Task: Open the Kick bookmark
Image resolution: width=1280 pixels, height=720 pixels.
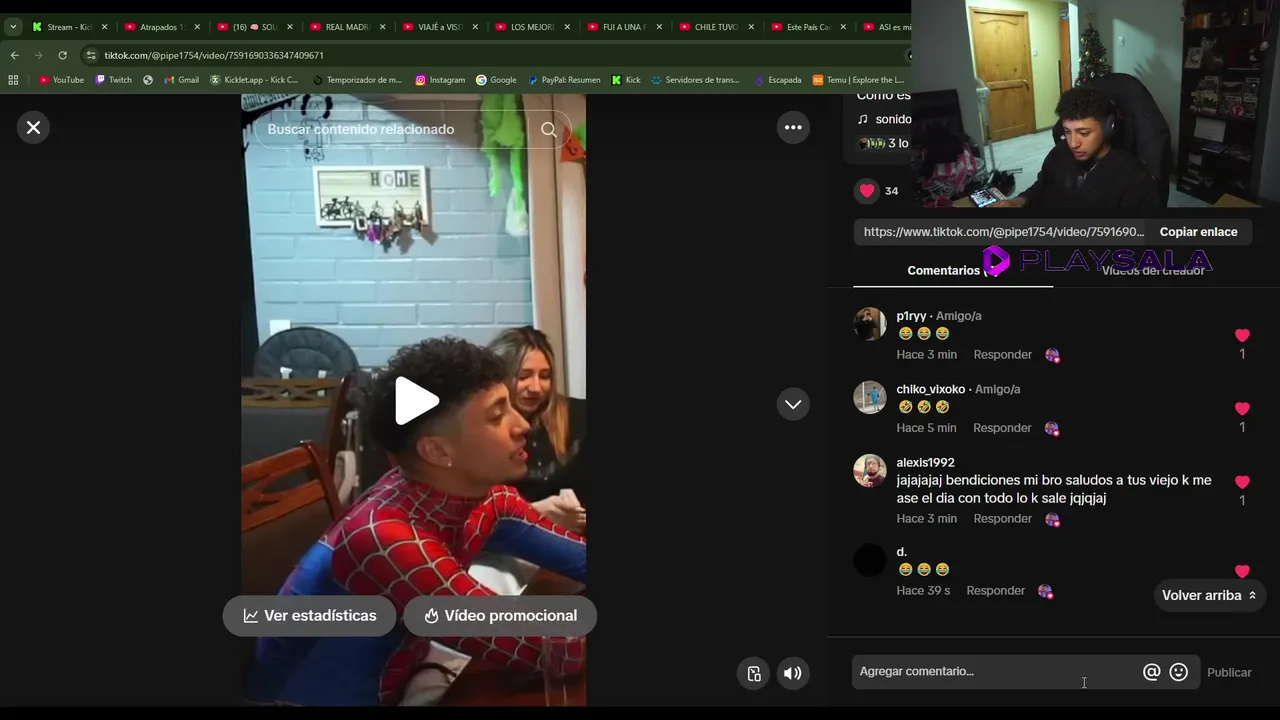Action: 626,80
